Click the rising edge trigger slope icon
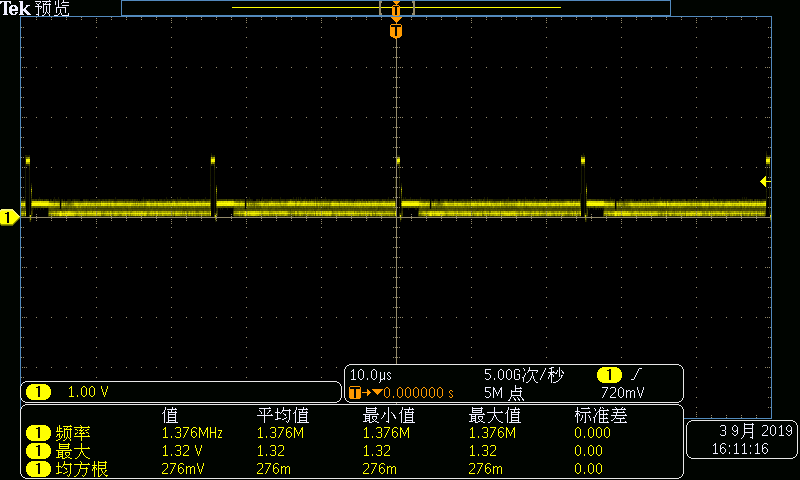Image resolution: width=800 pixels, height=480 pixels. click(636, 375)
